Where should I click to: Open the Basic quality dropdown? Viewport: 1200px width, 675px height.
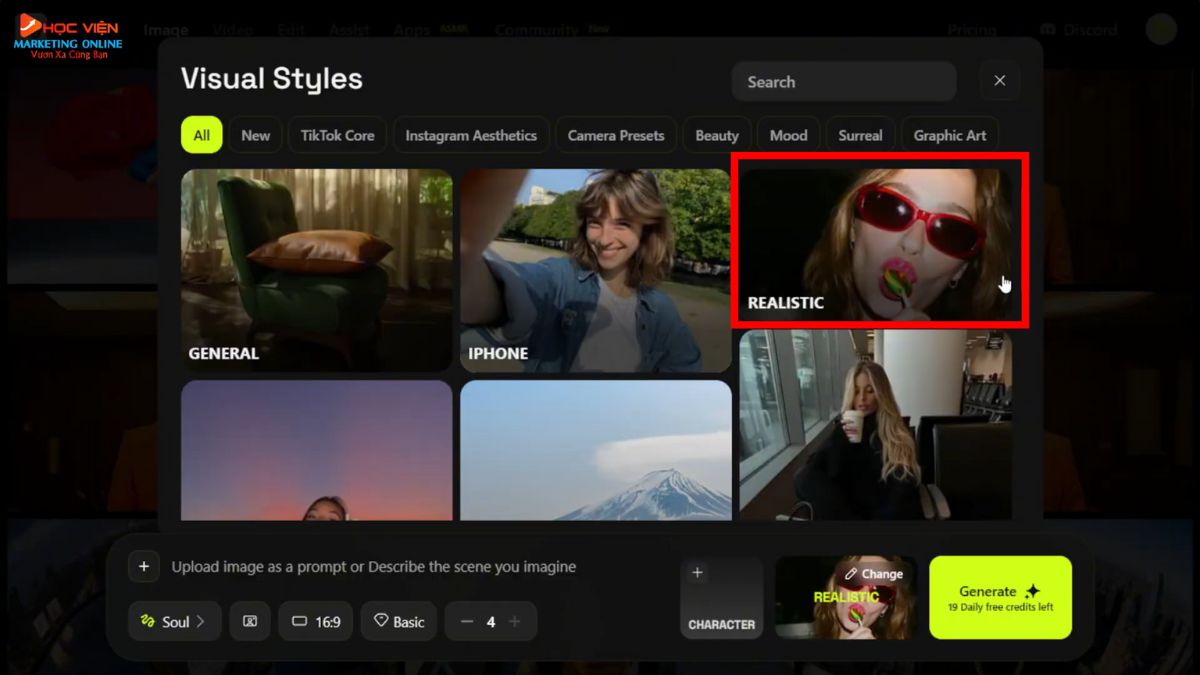(398, 621)
